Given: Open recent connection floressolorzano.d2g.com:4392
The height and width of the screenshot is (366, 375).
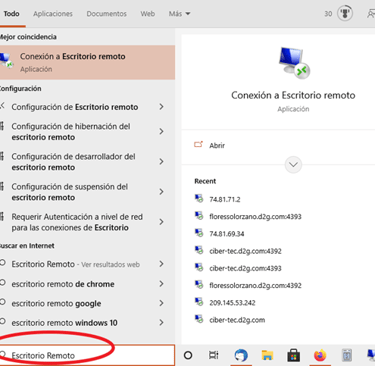Looking at the screenshot, I should 255,286.
